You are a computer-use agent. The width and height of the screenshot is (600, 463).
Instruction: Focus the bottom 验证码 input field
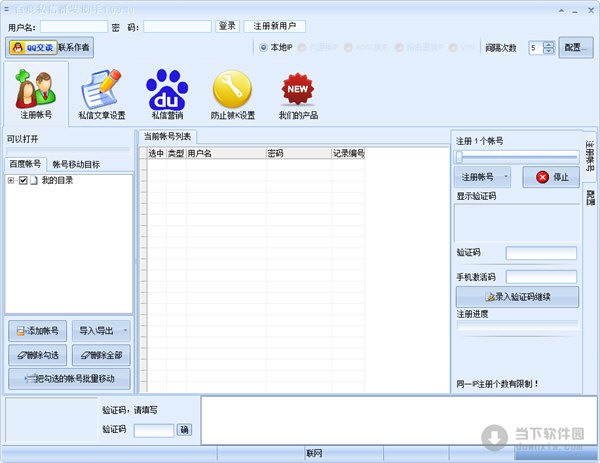click(x=154, y=430)
